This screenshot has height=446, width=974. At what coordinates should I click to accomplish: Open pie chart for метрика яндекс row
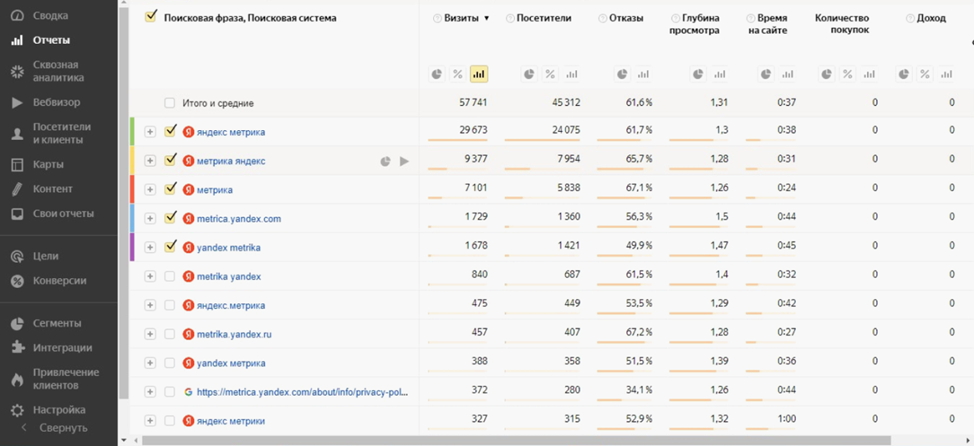coord(385,162)
